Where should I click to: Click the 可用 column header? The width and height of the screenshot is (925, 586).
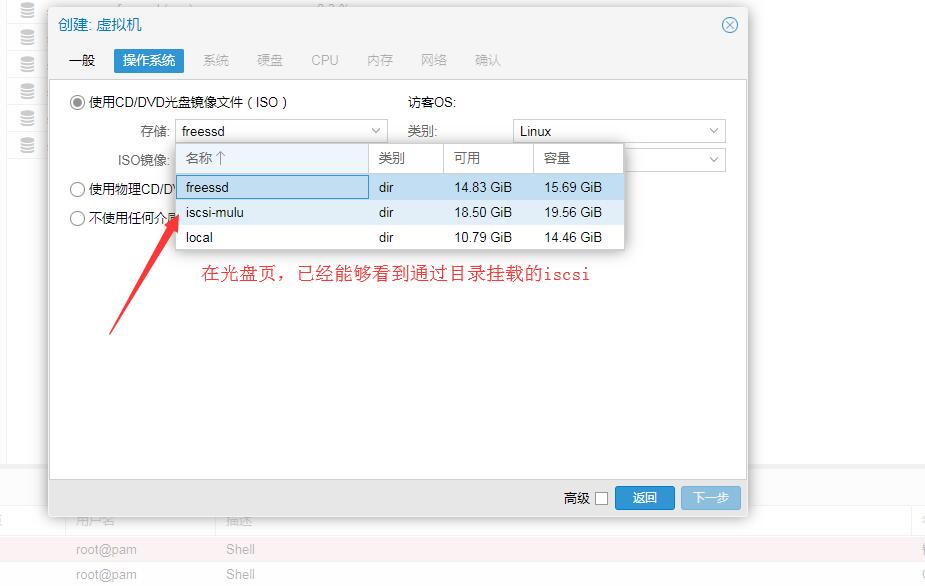pyautogui.click(x=487, y=158)
